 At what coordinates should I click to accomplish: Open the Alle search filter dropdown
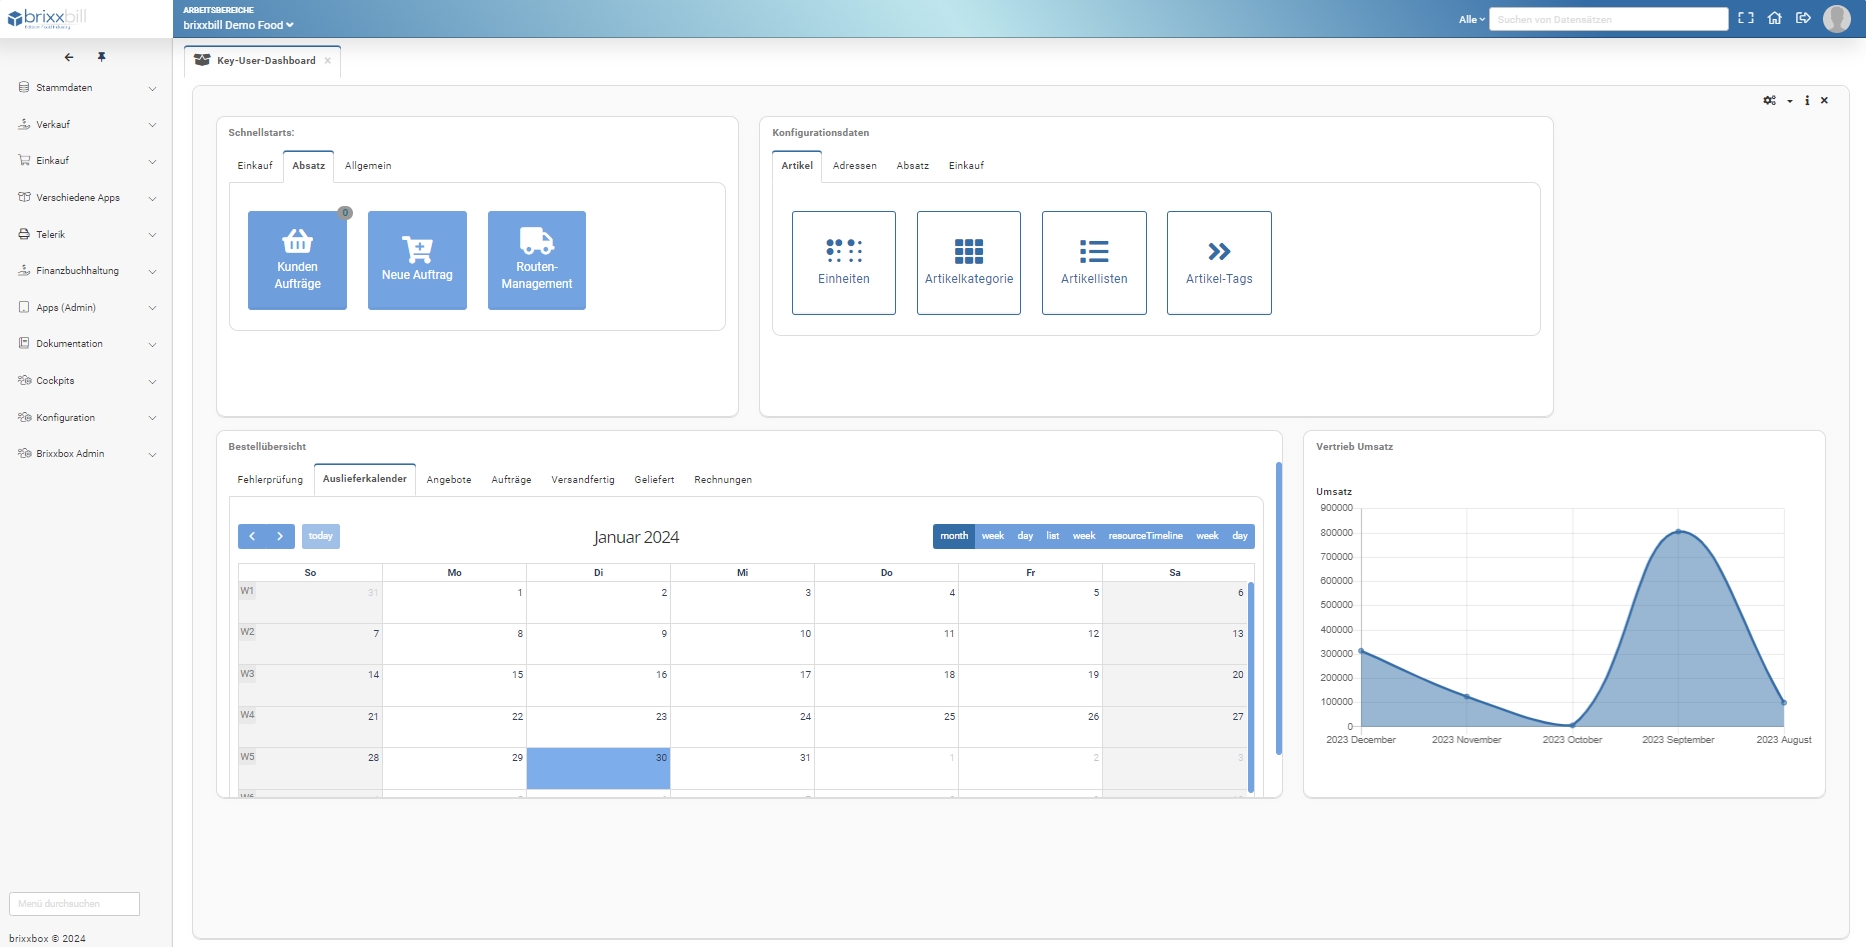click(1471, 19)
